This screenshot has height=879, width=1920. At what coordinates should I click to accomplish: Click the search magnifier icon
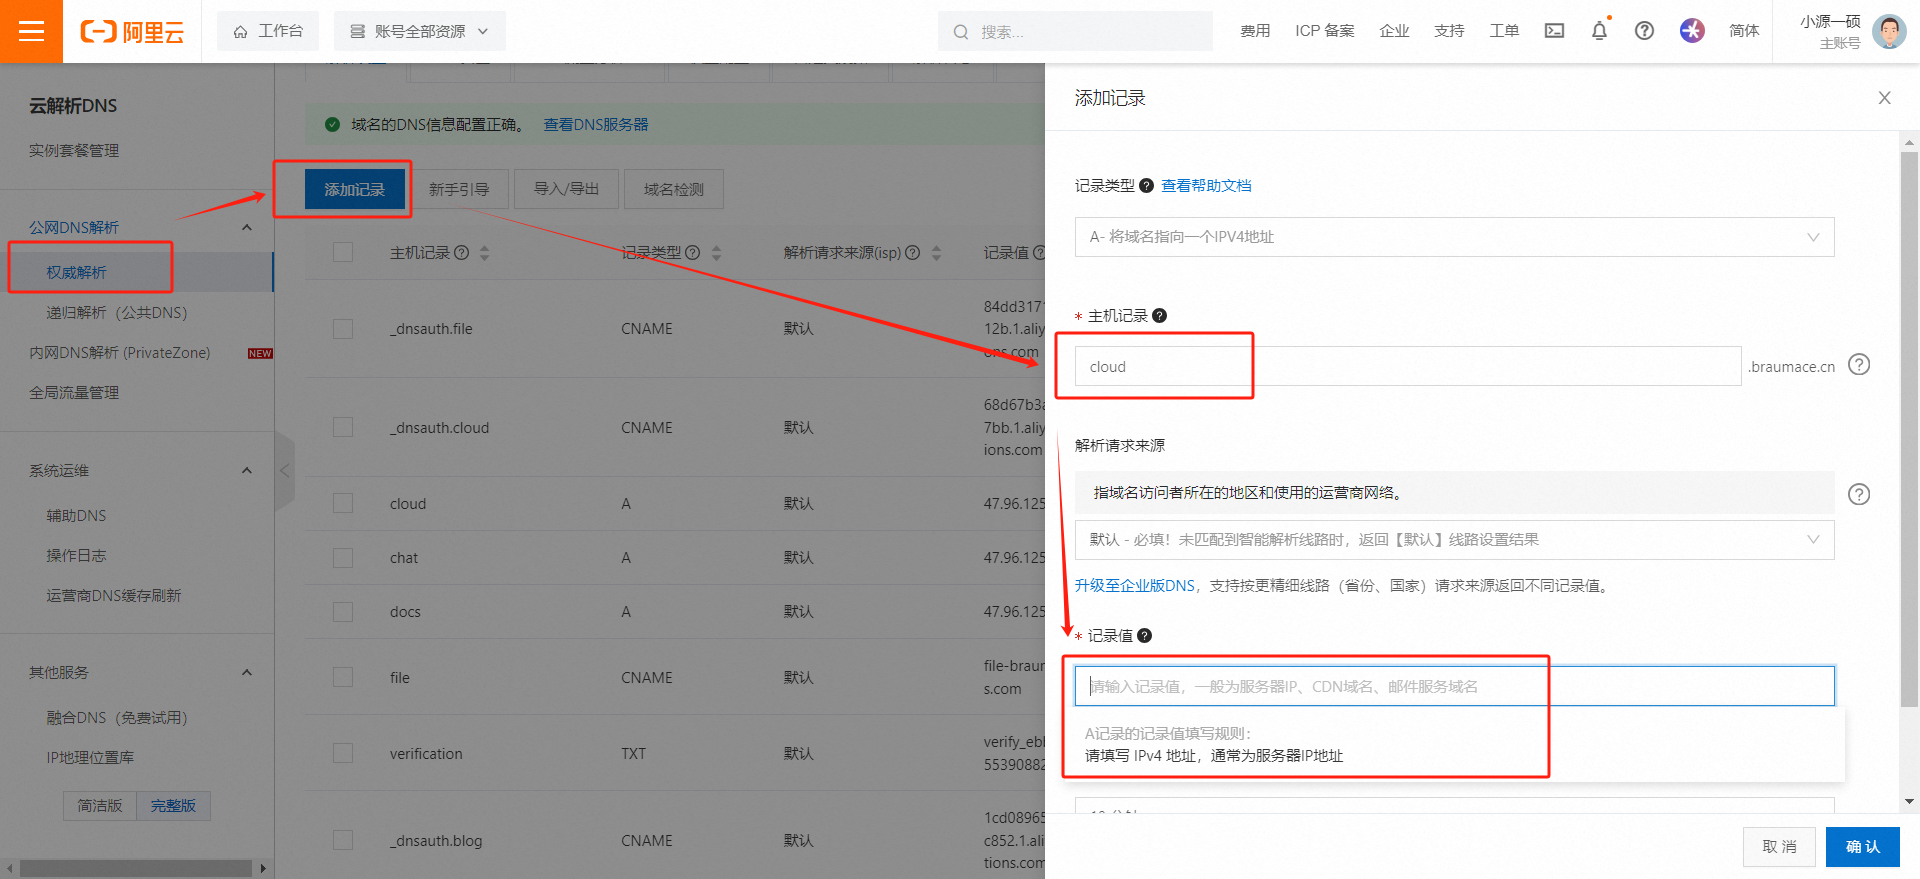(x=961, y=32)
